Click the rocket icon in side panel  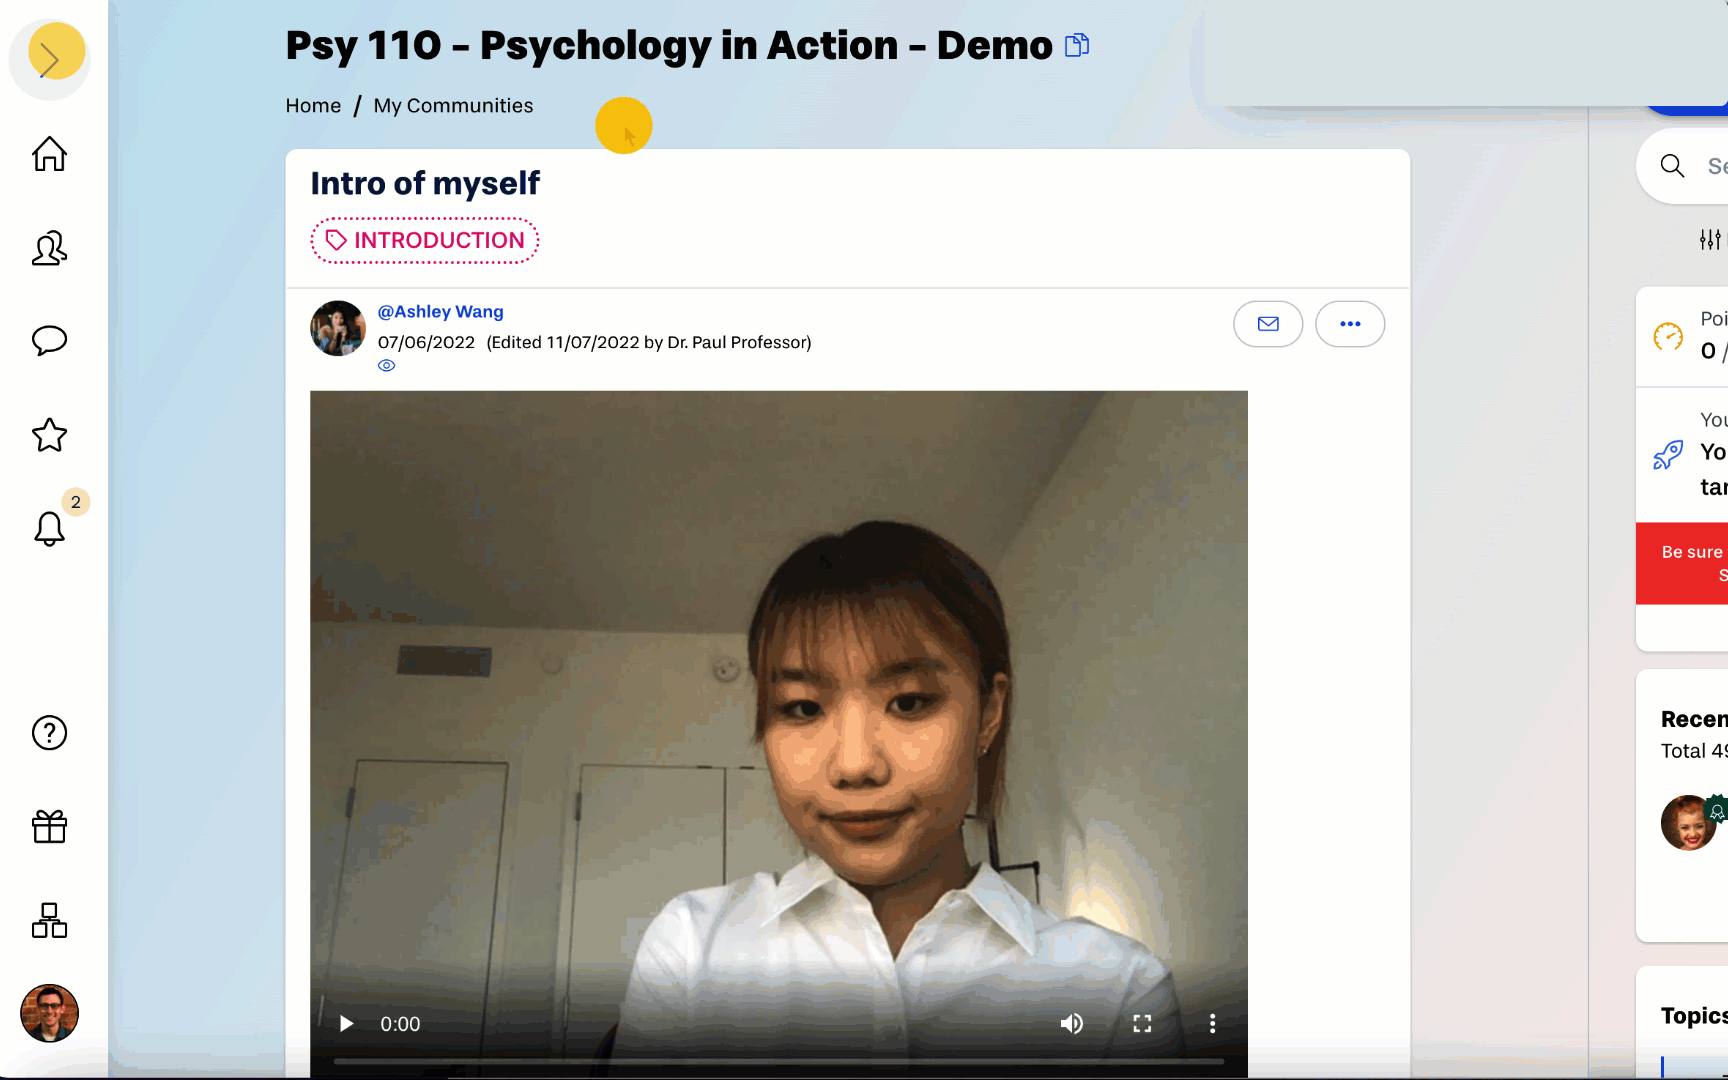tap(1668, 455)
